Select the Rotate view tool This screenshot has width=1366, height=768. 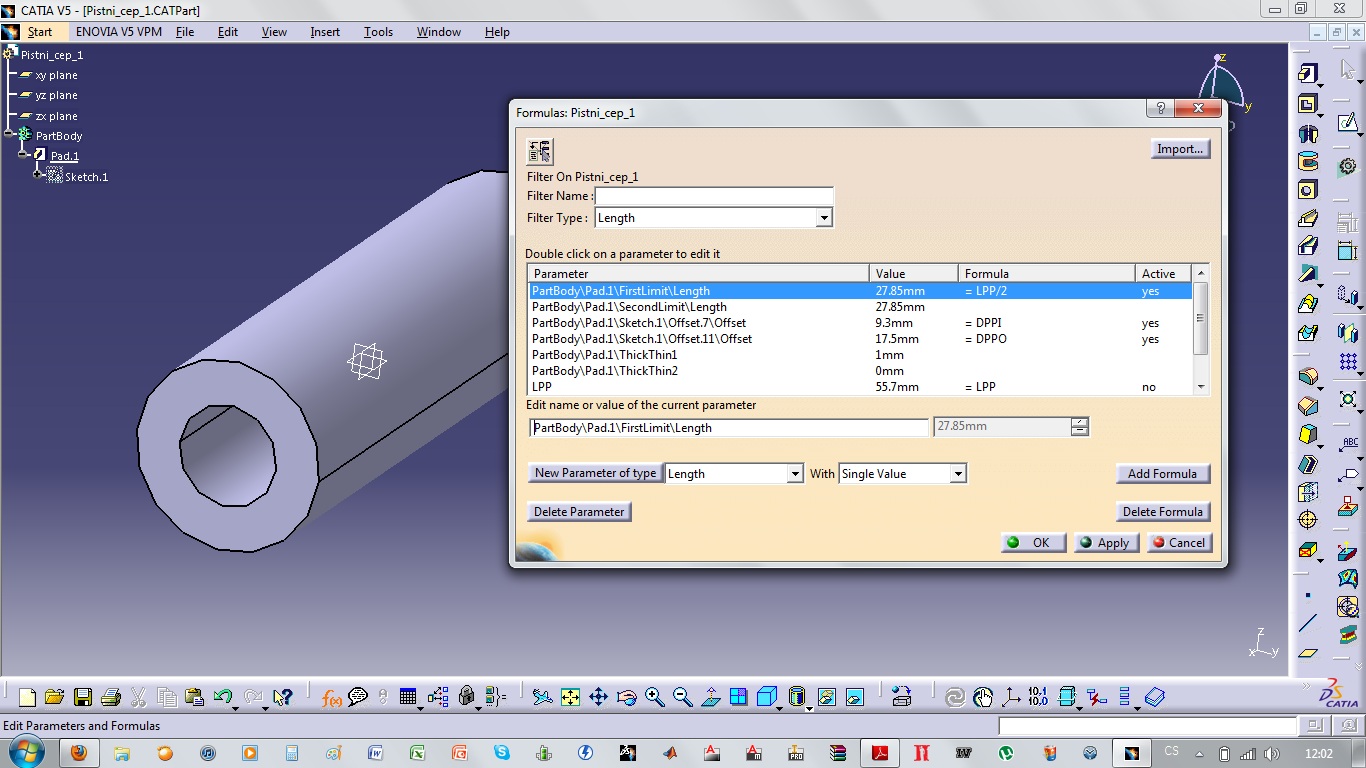coord(627,697)
